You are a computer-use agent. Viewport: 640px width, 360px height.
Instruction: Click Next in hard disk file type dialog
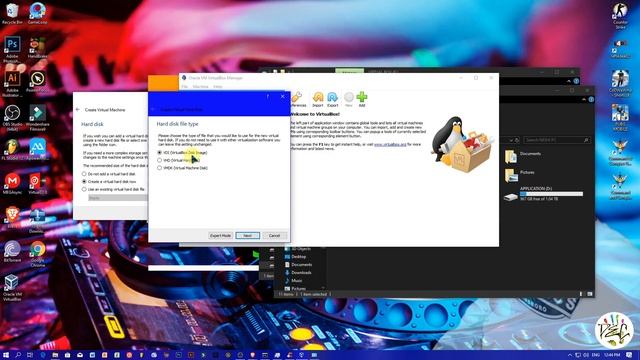point(247,236)
